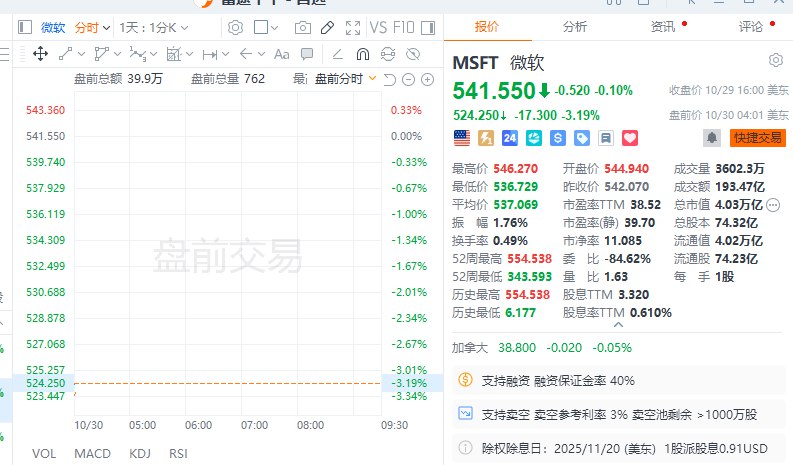Viewport: 793px width, 465px height.
Task: Click the 加拿大 38.800 quote row
Action: [x=542, y=348]
